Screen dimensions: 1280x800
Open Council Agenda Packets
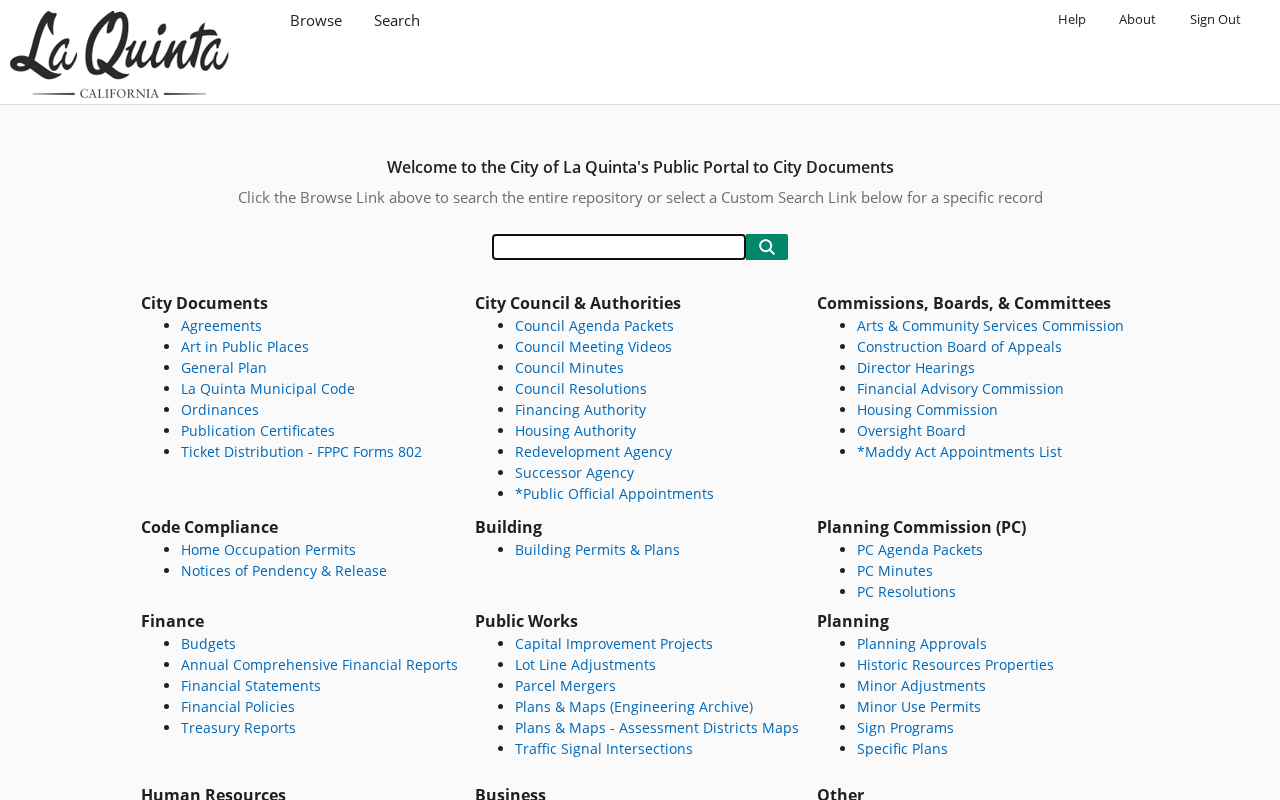(x=594, y=326)
